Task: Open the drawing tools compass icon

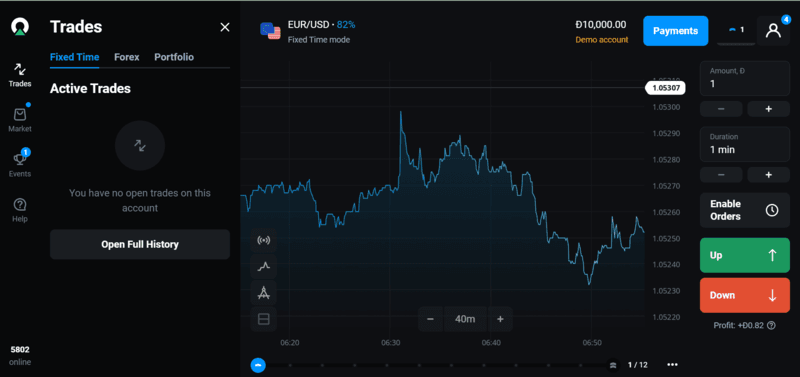Action: (264, 293)
